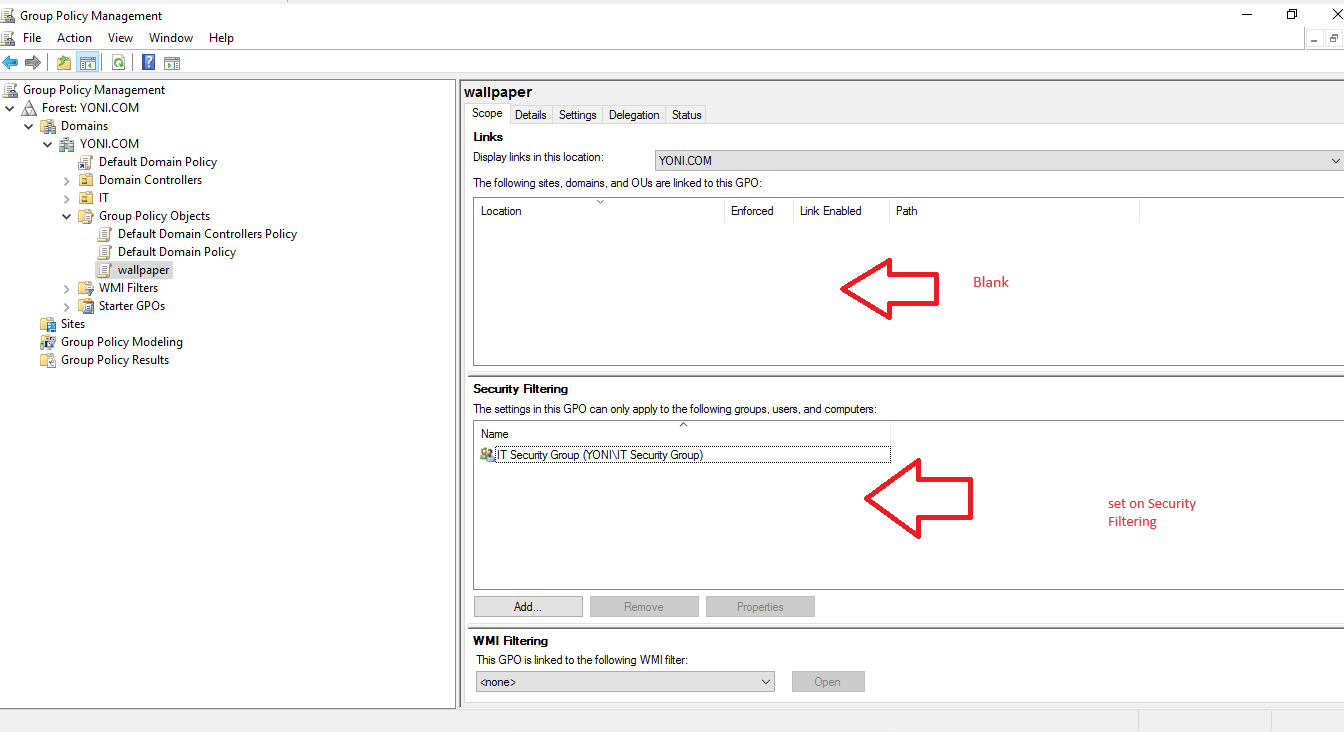The width and height of the screenshot is (1344, 732).
Task: Toggle the Show/Hide Action Pane icon
Action: point(172,62)
